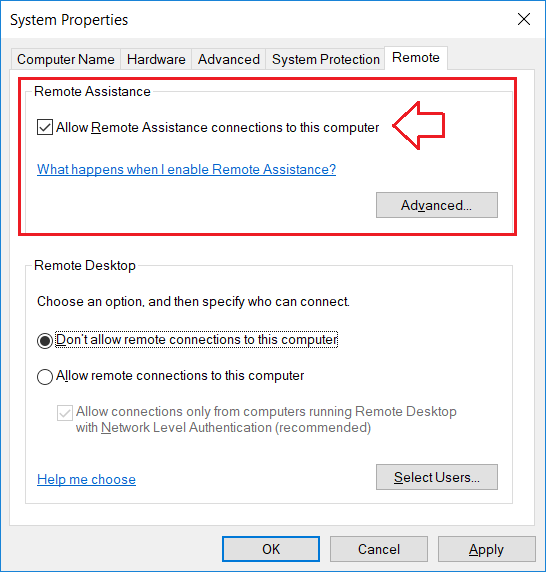Switch to the Computer Name tab

(66, 59)
